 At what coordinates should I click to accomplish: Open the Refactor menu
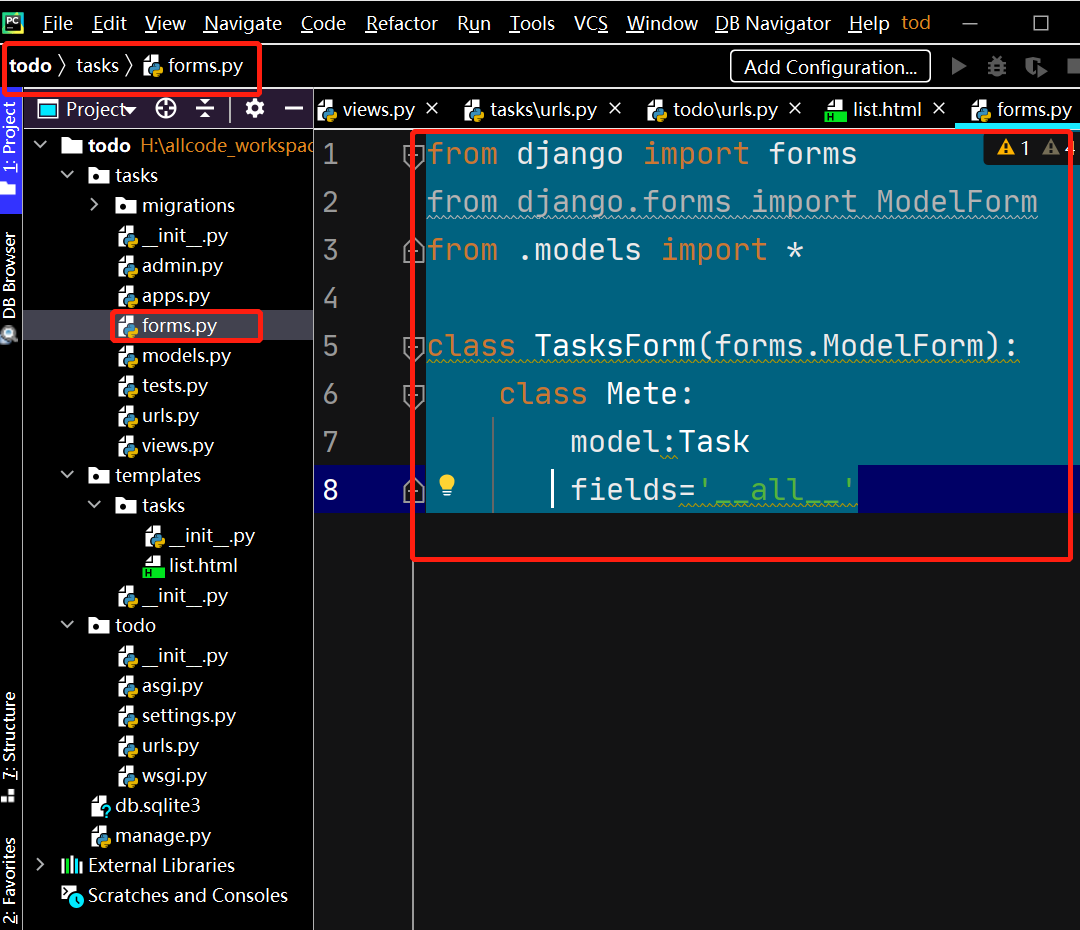click(x=402, y=23)
